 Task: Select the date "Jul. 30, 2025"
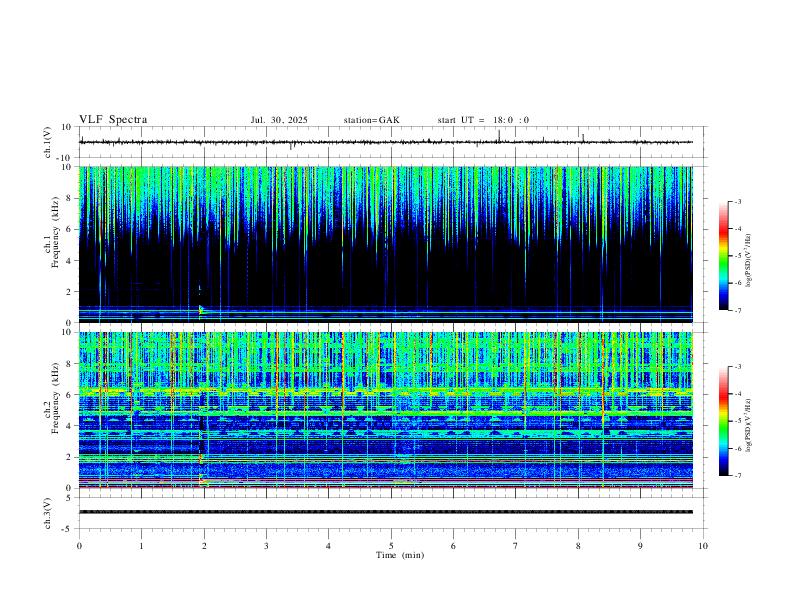(279, 120)
